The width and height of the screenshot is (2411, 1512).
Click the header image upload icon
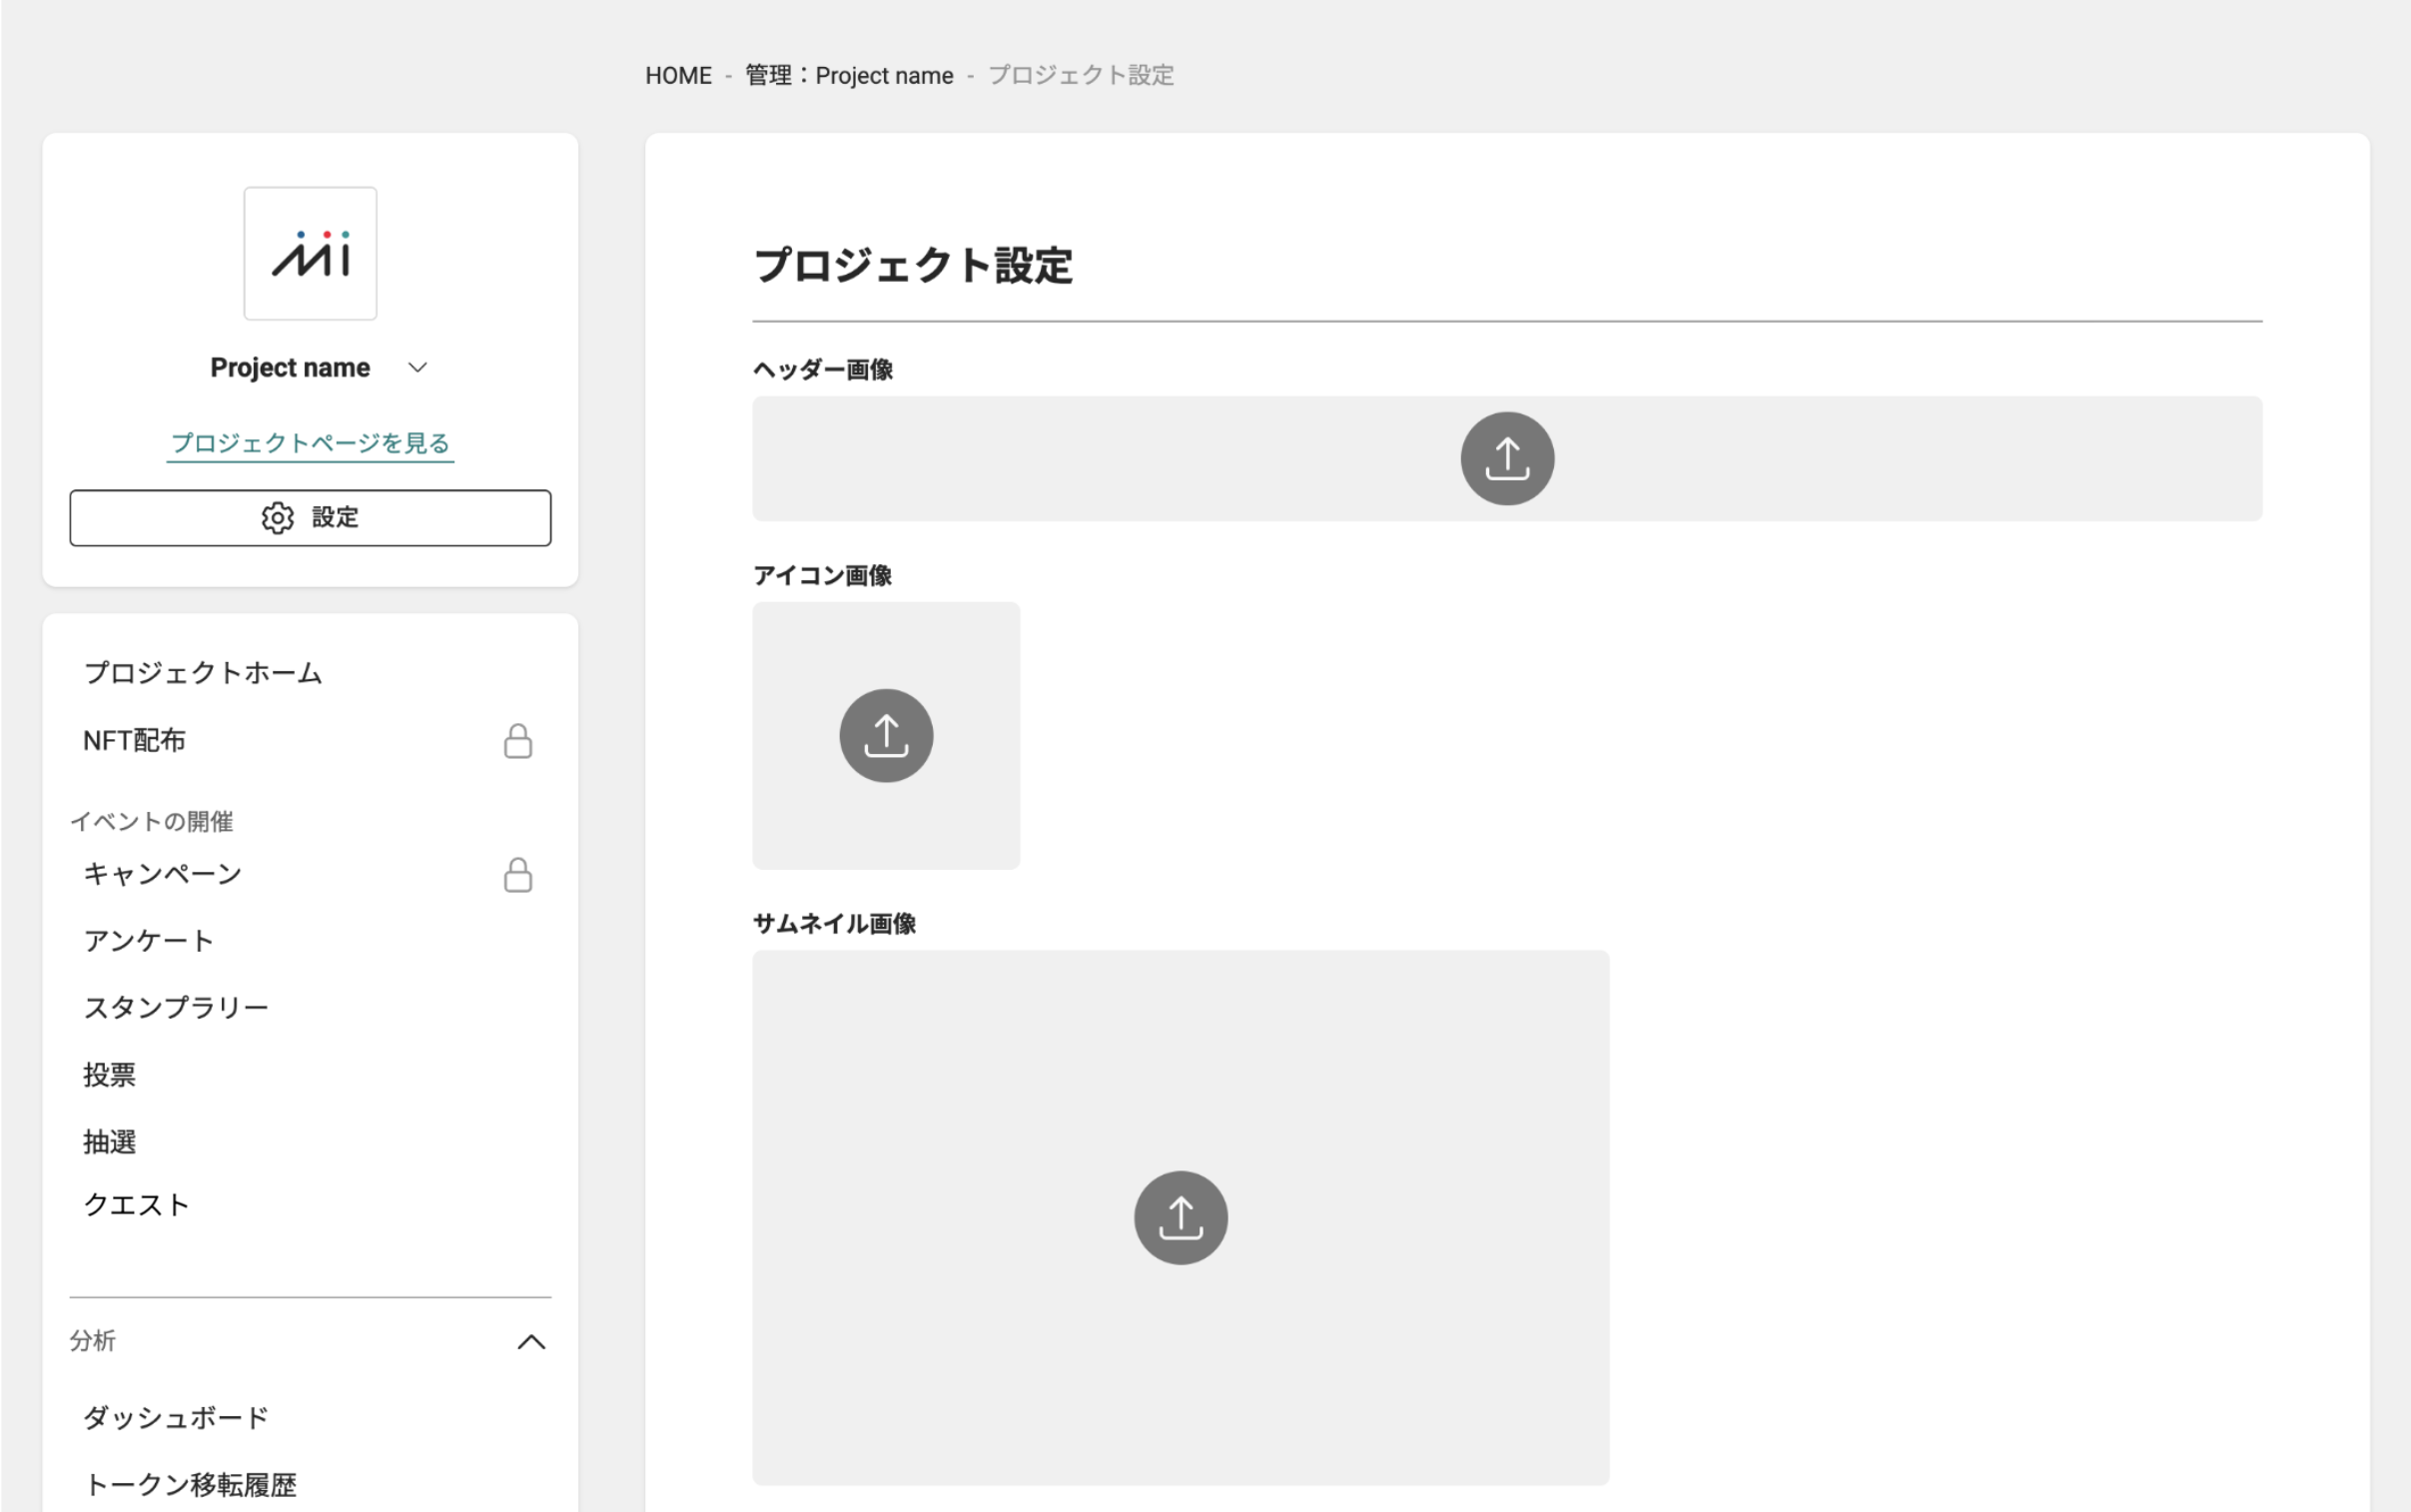tap(1506, 458)
